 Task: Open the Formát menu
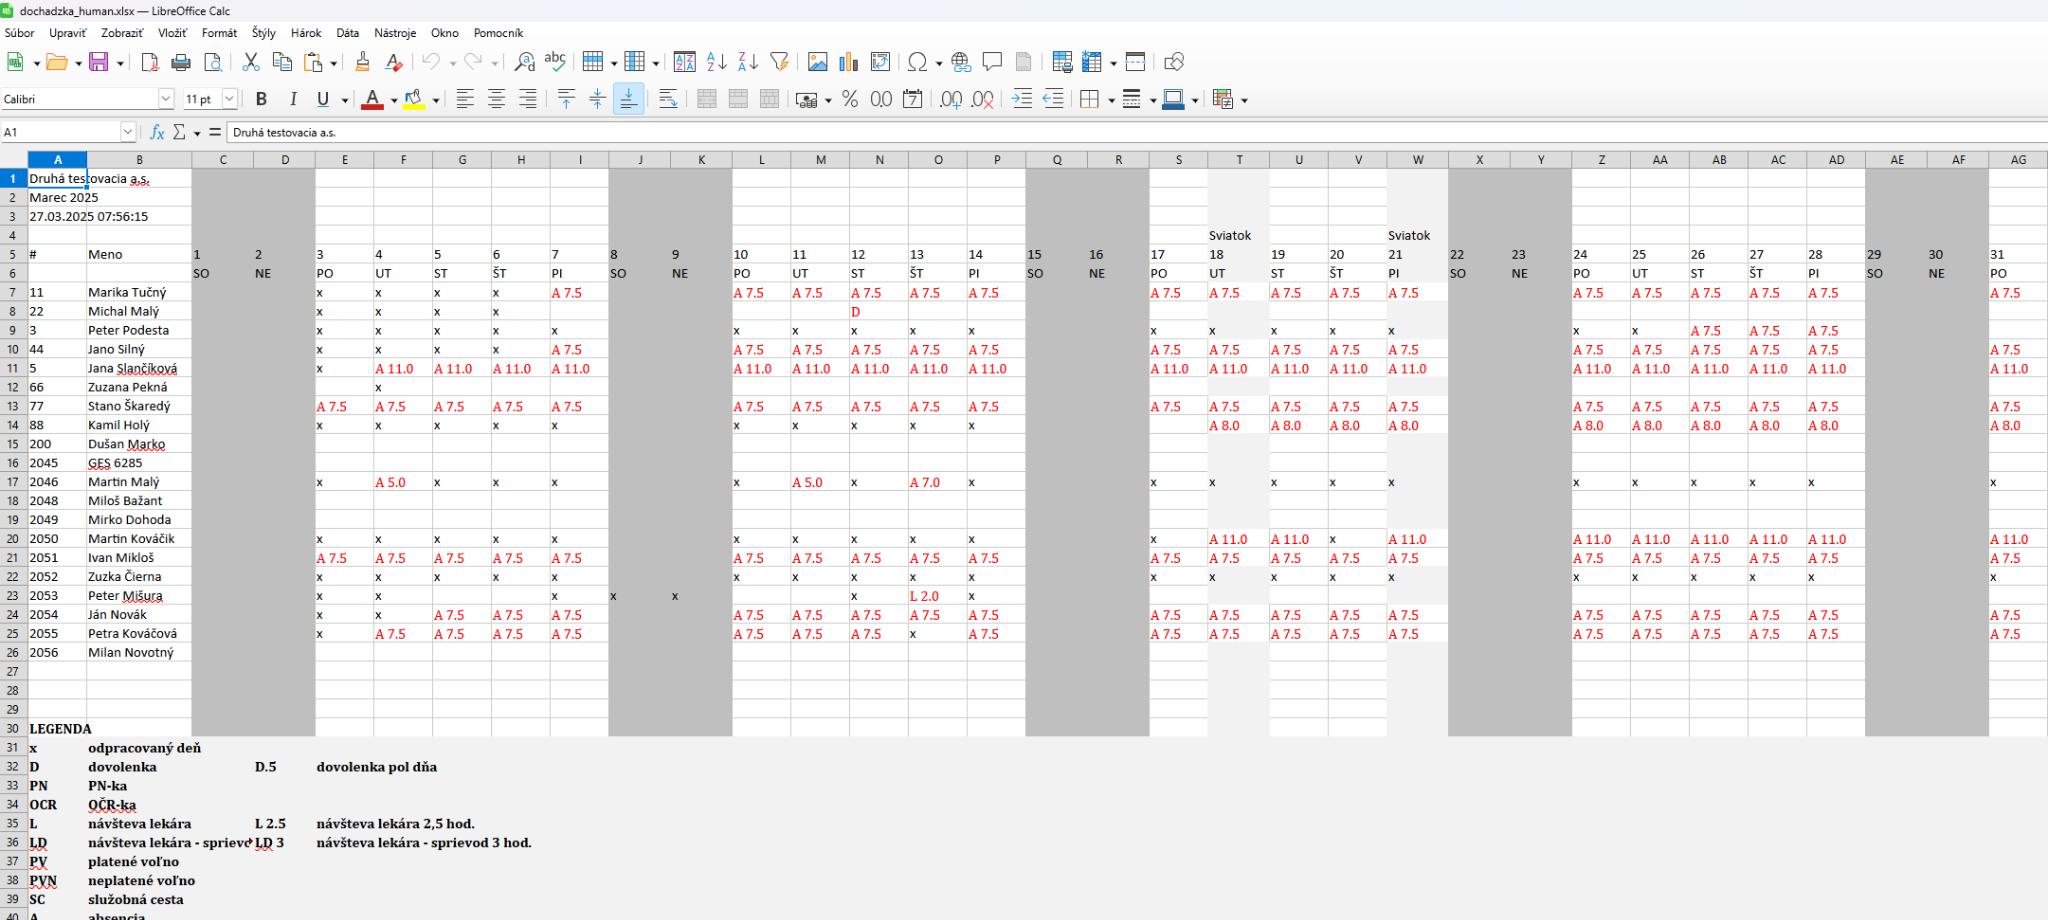pyautogui.click(x=219, y=33)
